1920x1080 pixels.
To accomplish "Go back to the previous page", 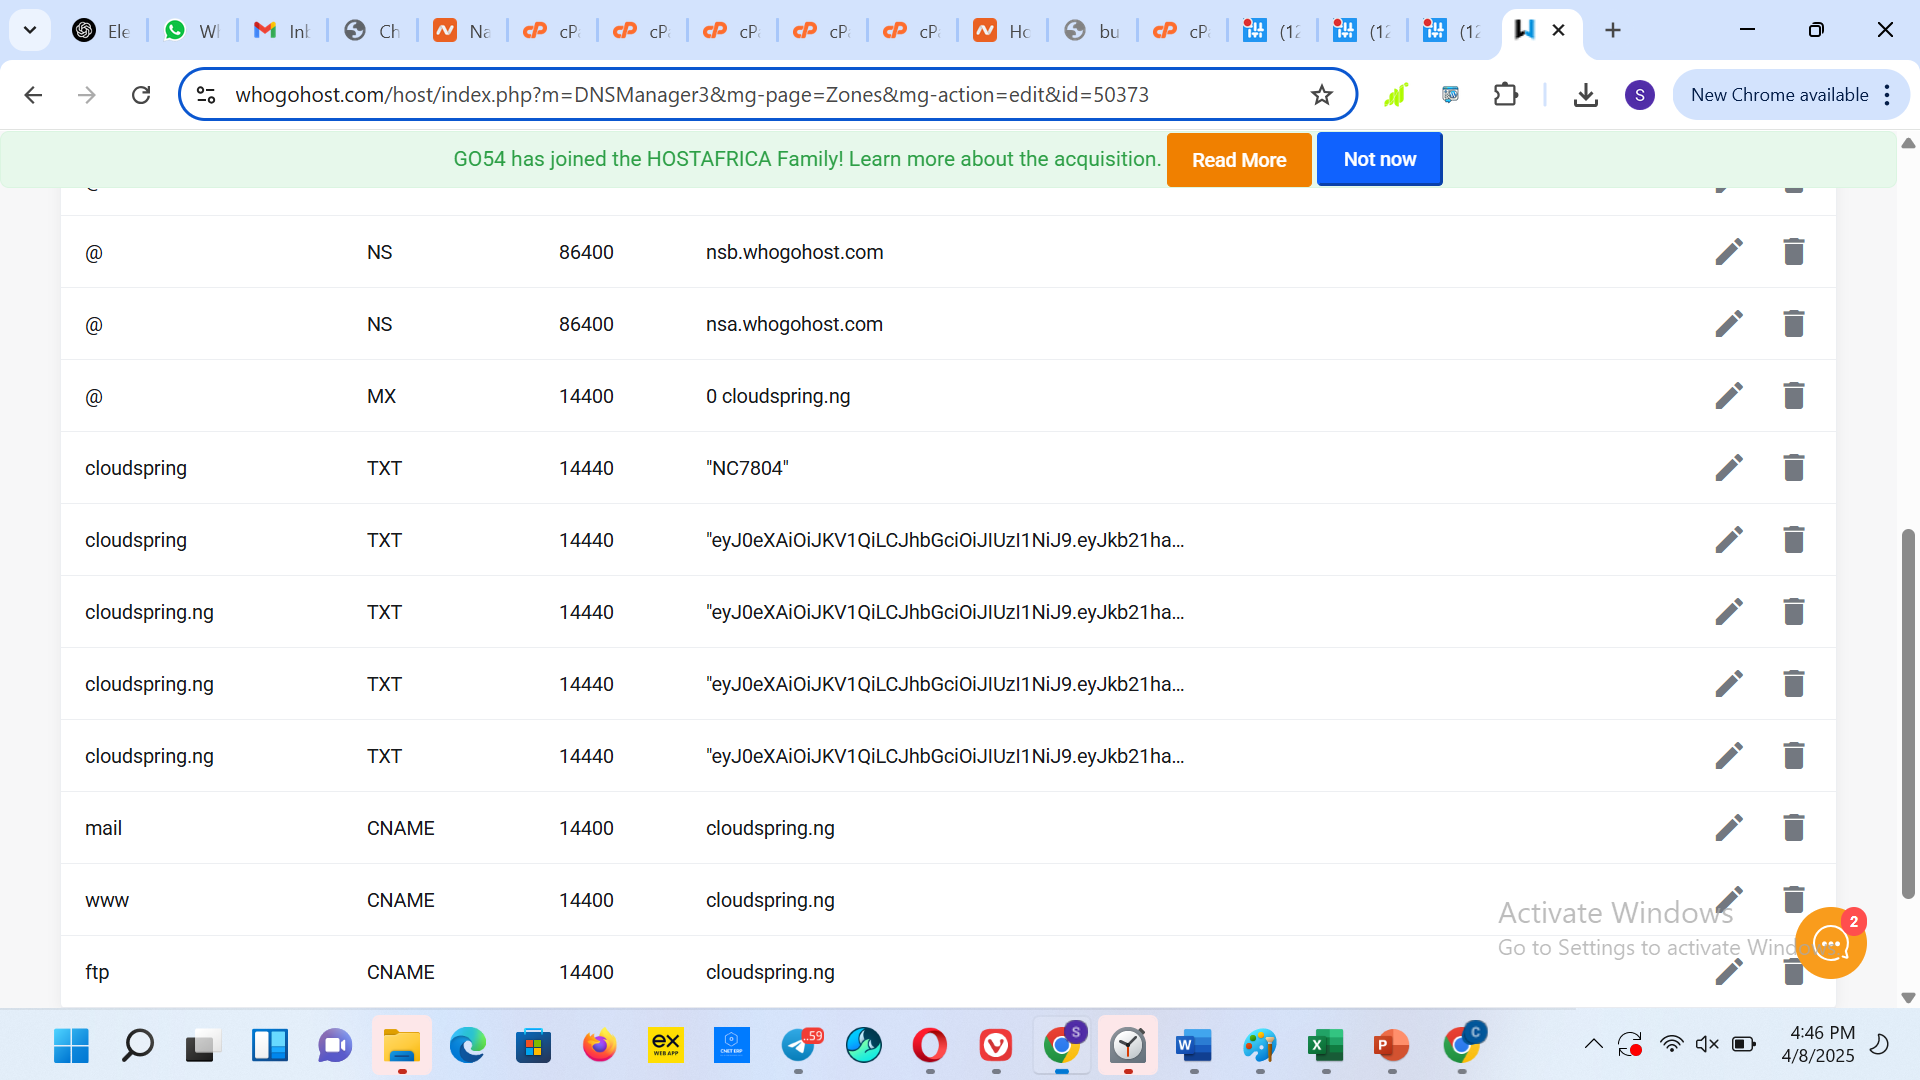I will click(x=33, y=95).
